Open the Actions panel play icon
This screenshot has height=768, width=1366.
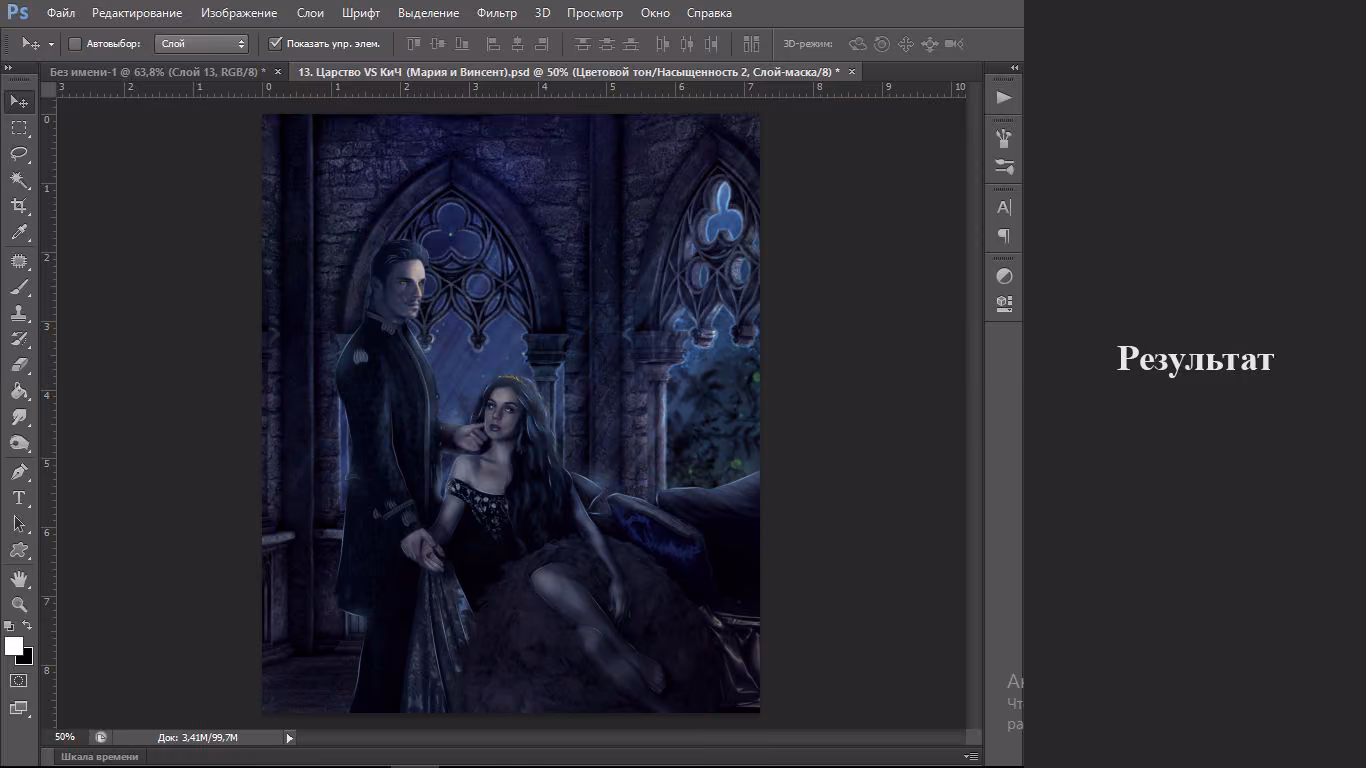[1004, 97]
